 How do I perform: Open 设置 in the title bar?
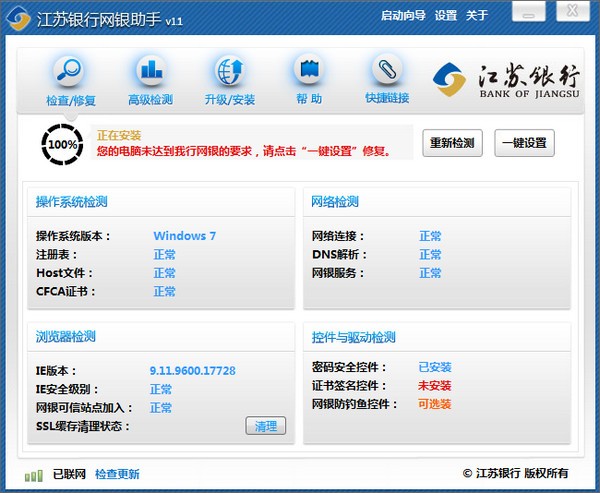click(446, 15)
